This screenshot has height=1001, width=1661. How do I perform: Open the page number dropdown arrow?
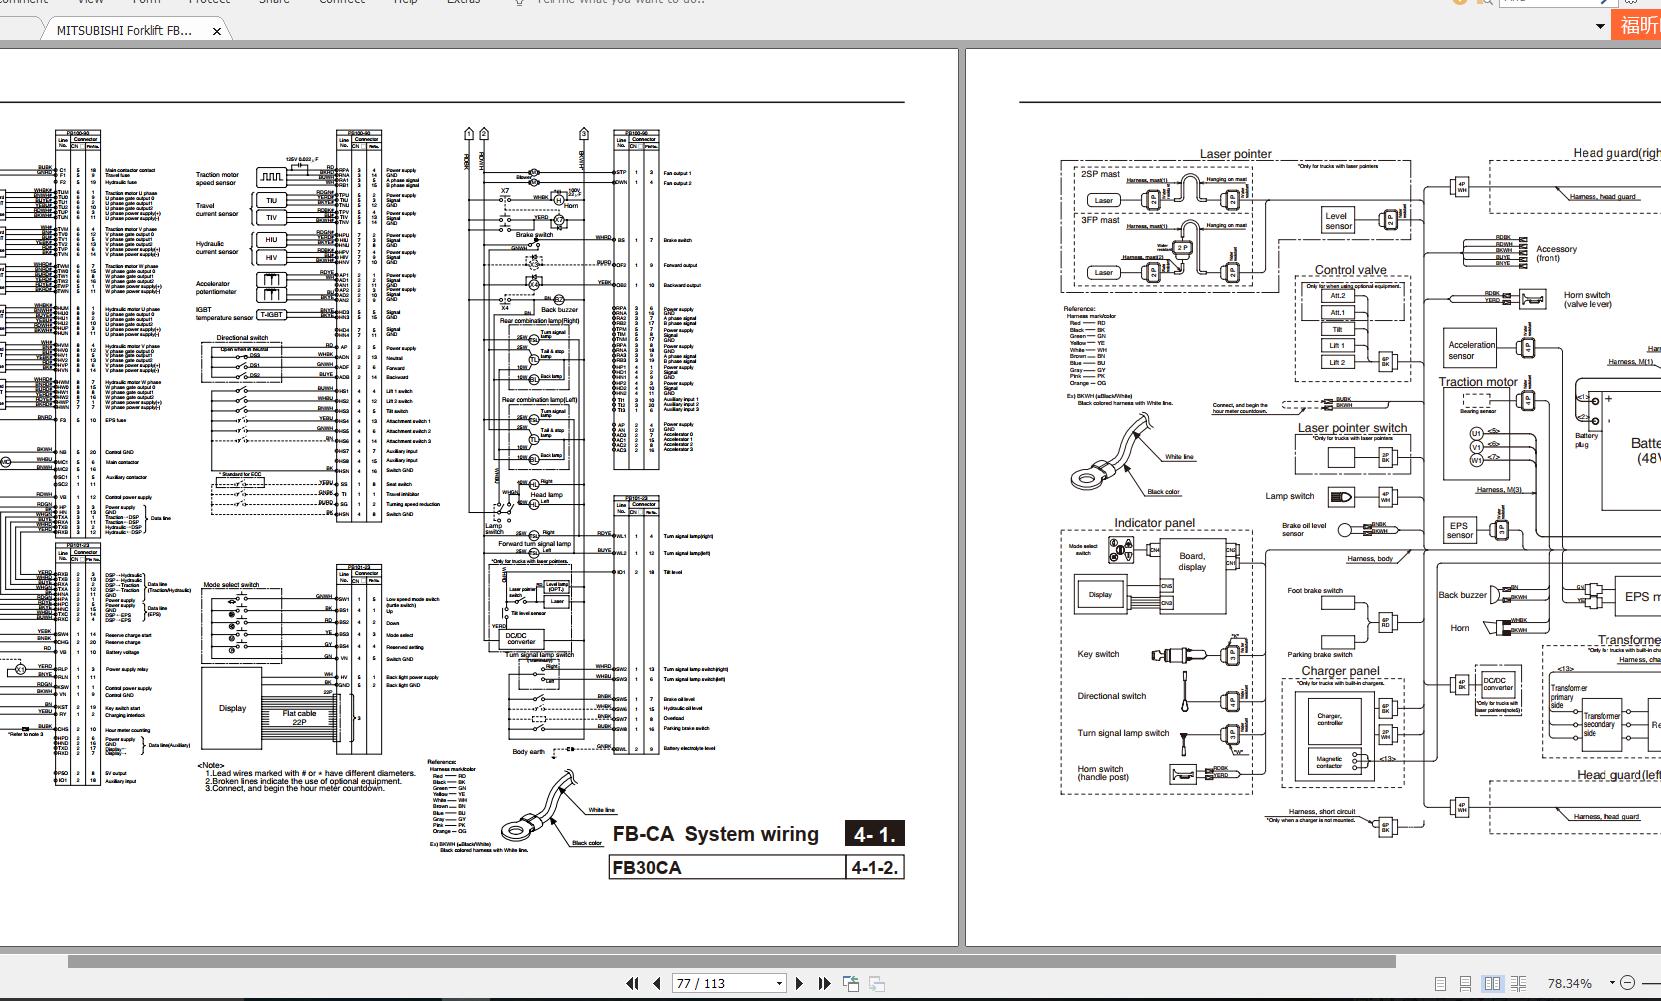pos(779,984)
